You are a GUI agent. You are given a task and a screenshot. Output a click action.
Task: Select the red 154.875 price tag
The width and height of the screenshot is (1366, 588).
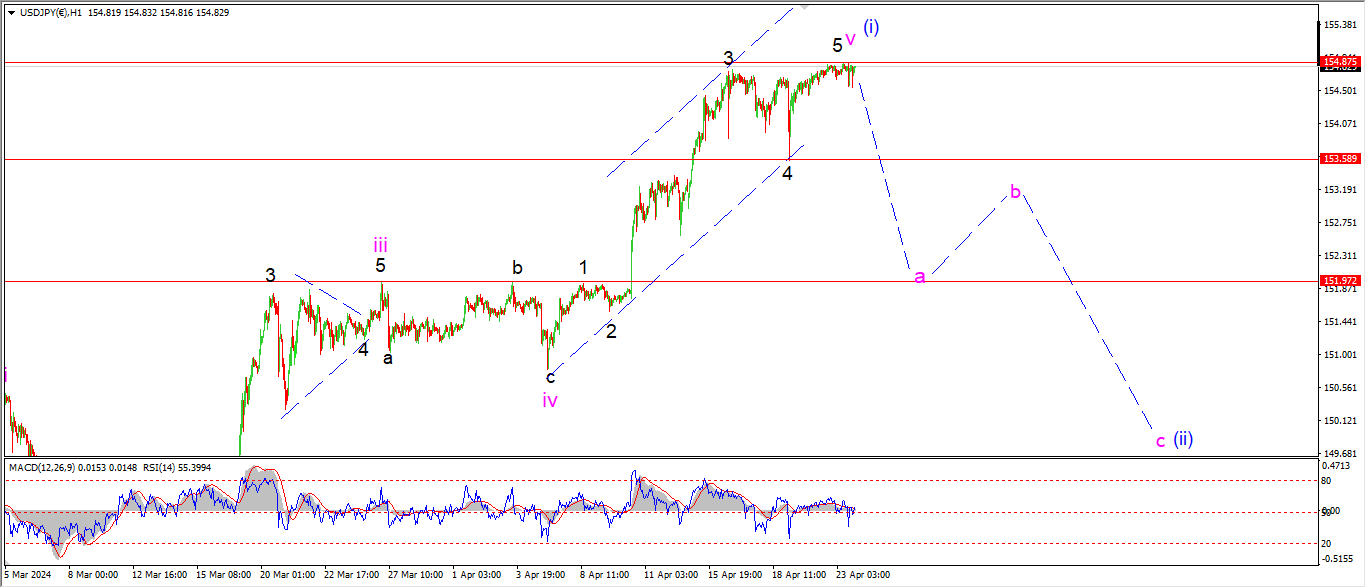[x=1341, y=62]
